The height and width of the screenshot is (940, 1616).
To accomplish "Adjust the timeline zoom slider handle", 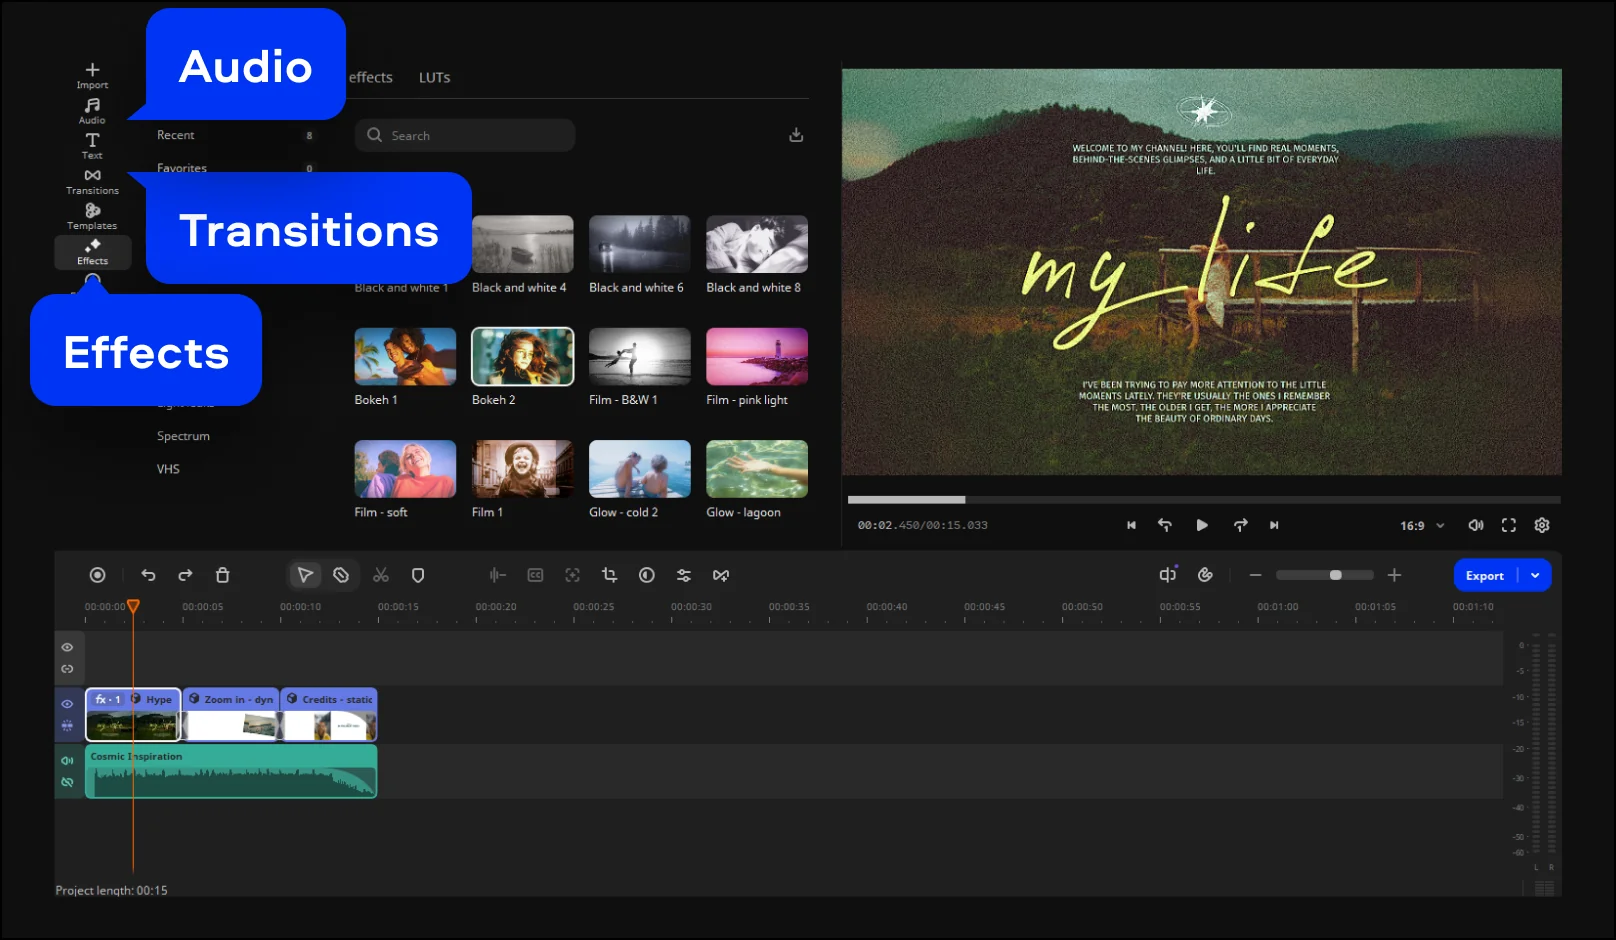I will click(1335, 575).
